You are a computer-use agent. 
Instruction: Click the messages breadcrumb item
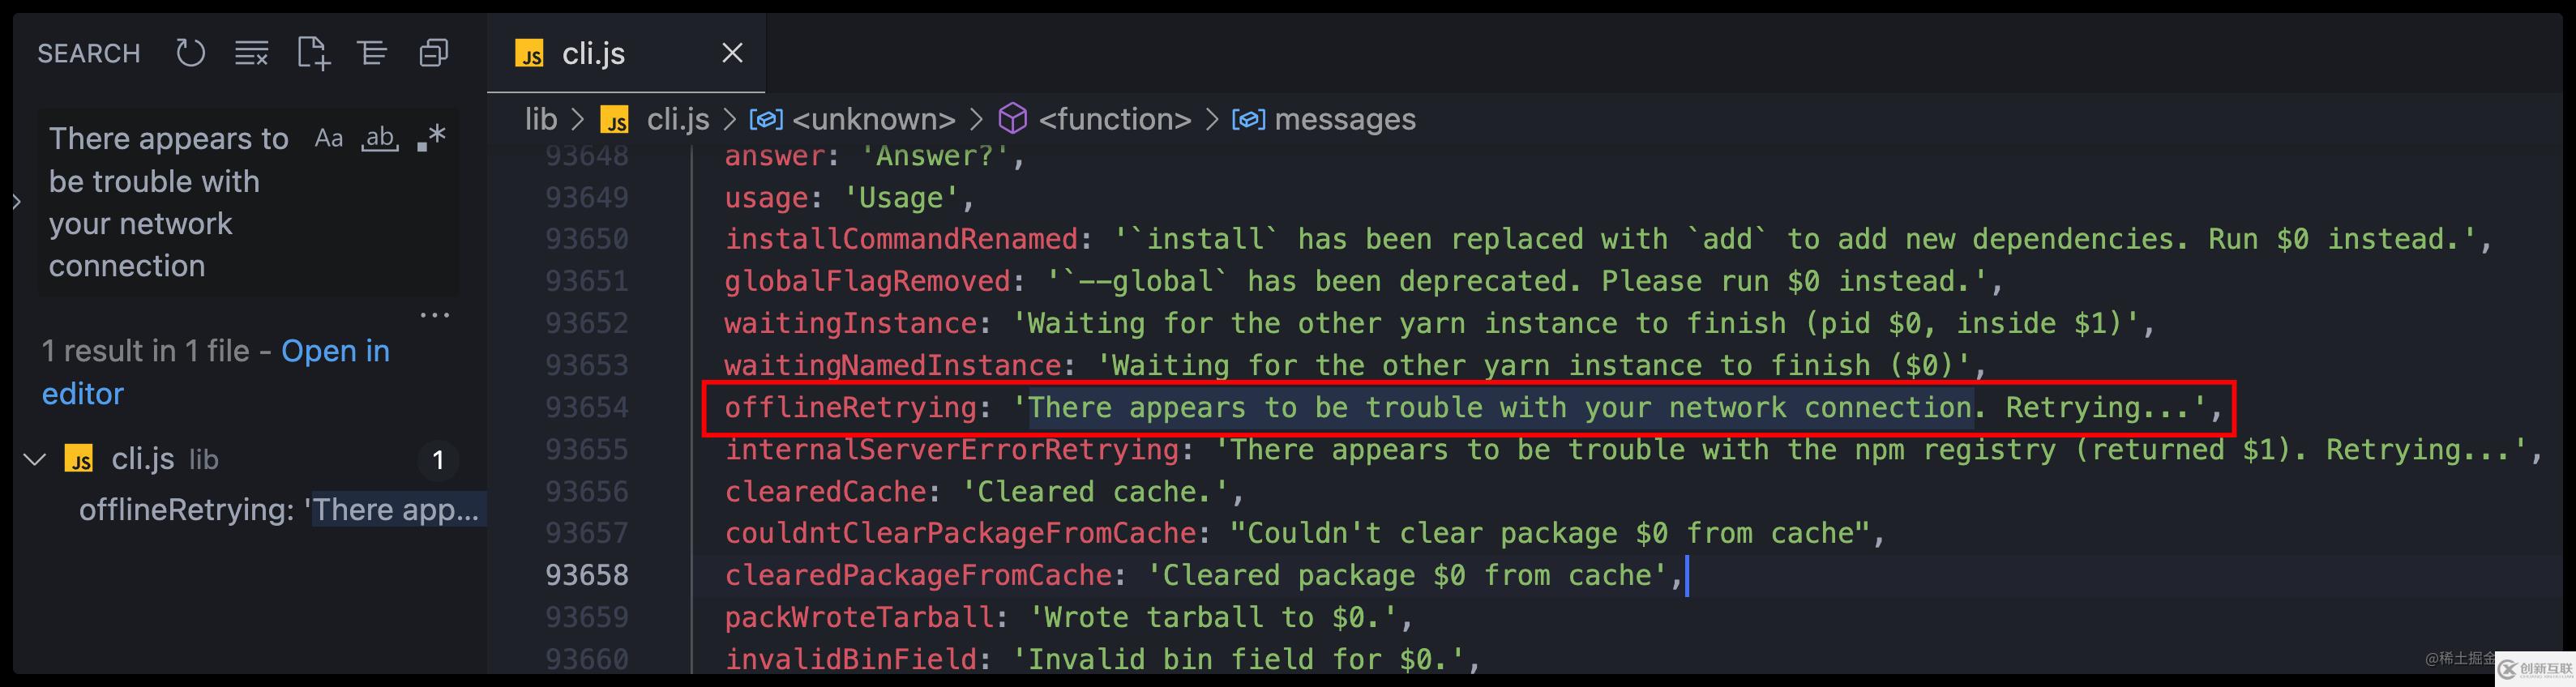tap(1344, 119)
